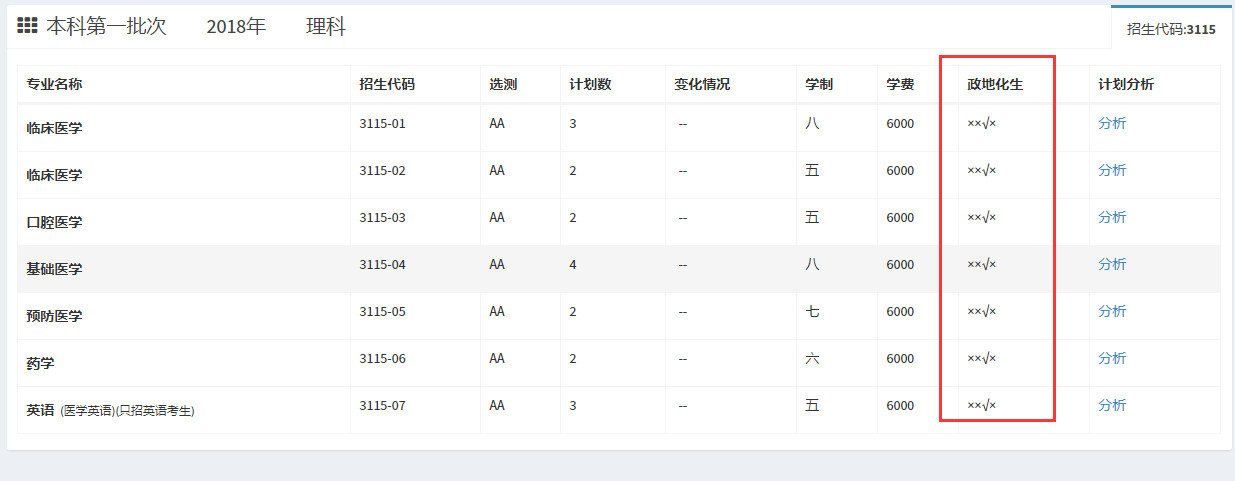The height and width of the screenshot is (481, 1235).
Task: Click the 招生代码 column header
Action: 386,84
